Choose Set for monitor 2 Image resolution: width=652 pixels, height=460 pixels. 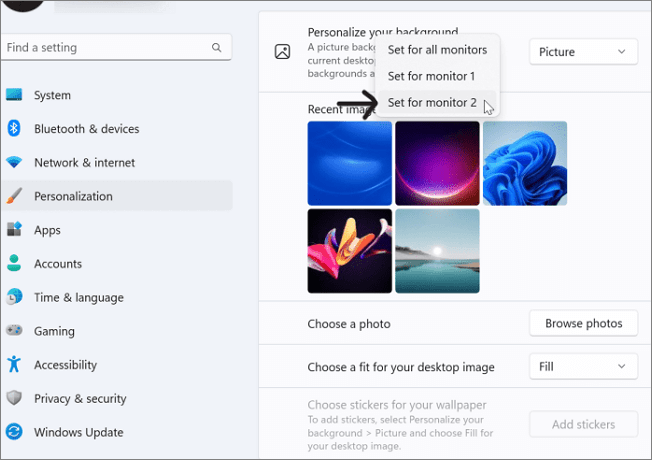[x=437, y=102]
